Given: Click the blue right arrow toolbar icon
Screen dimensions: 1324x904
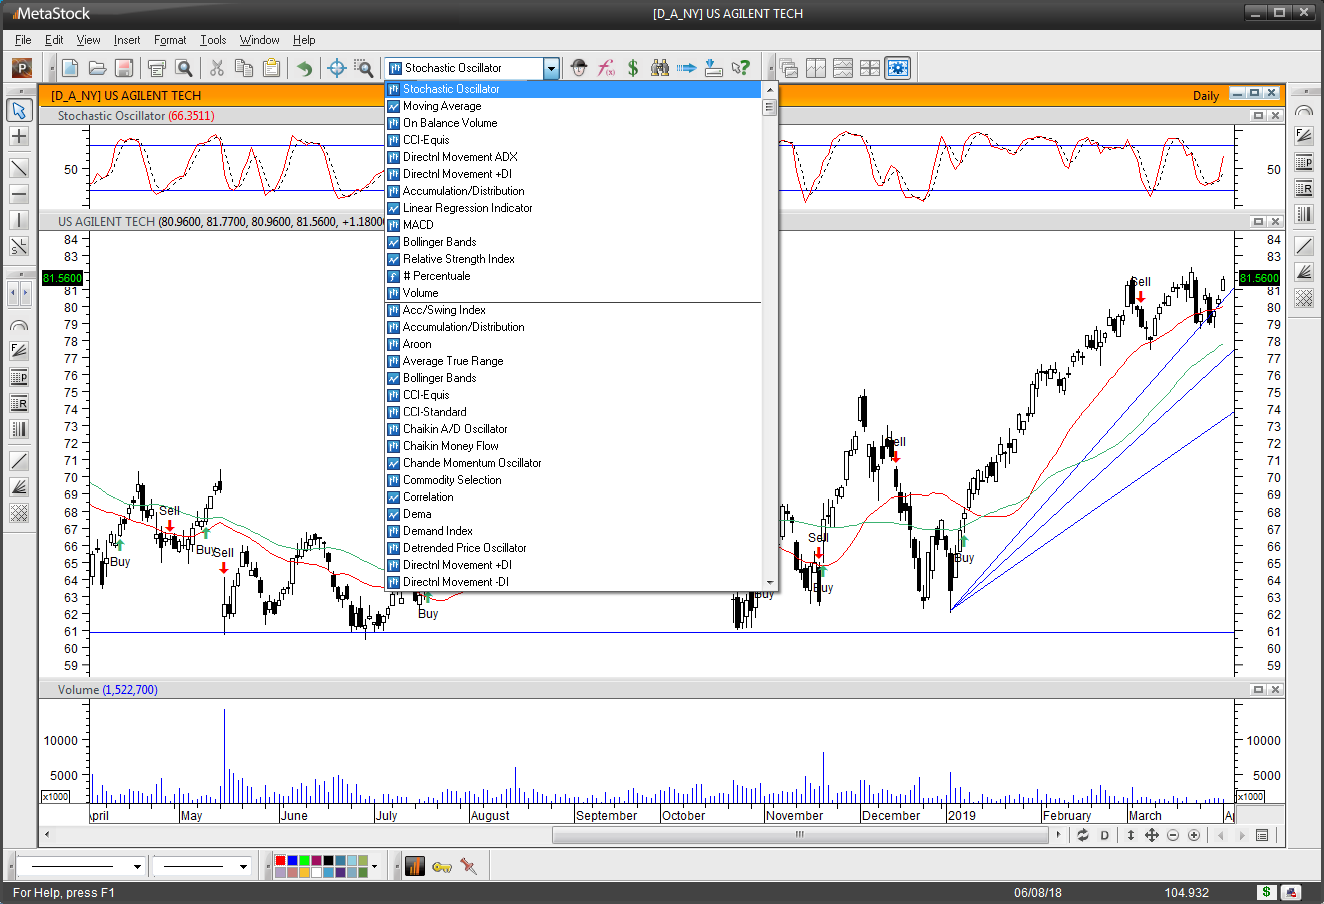Looking at the screenshot, I should click(687, 68).
